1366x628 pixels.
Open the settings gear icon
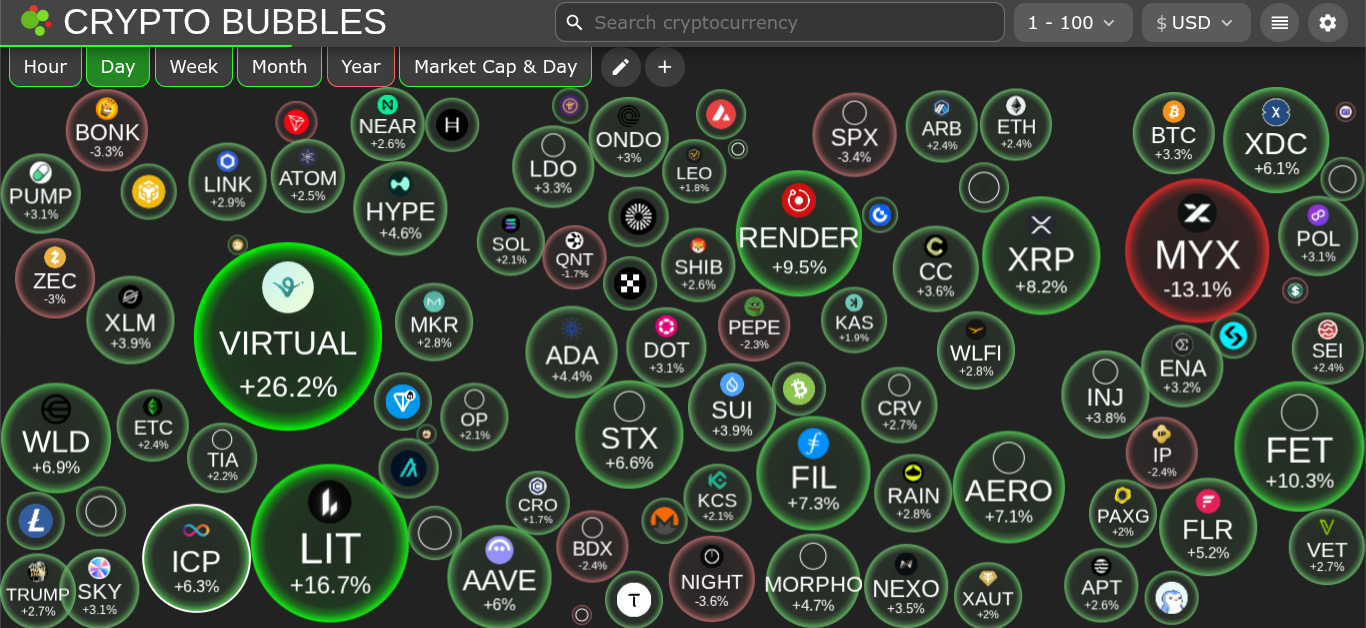click(x=1327, y=23)
